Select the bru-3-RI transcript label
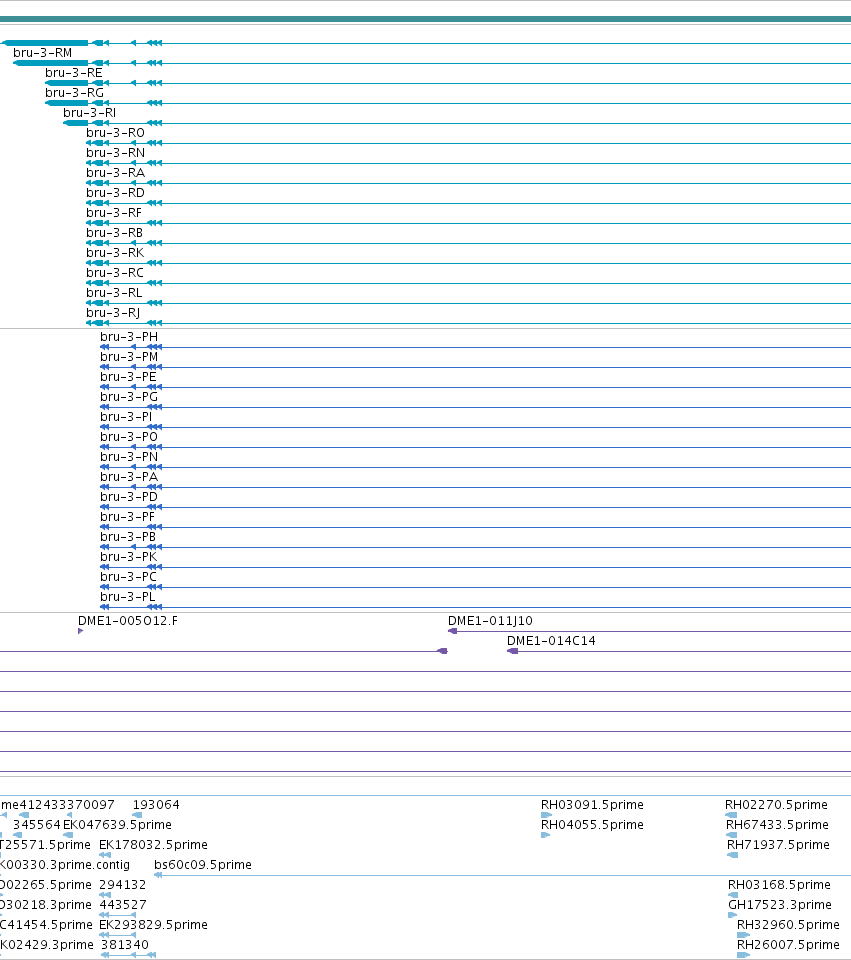The width and height of the screenshot is (851, 960). [x=89, y=113]
